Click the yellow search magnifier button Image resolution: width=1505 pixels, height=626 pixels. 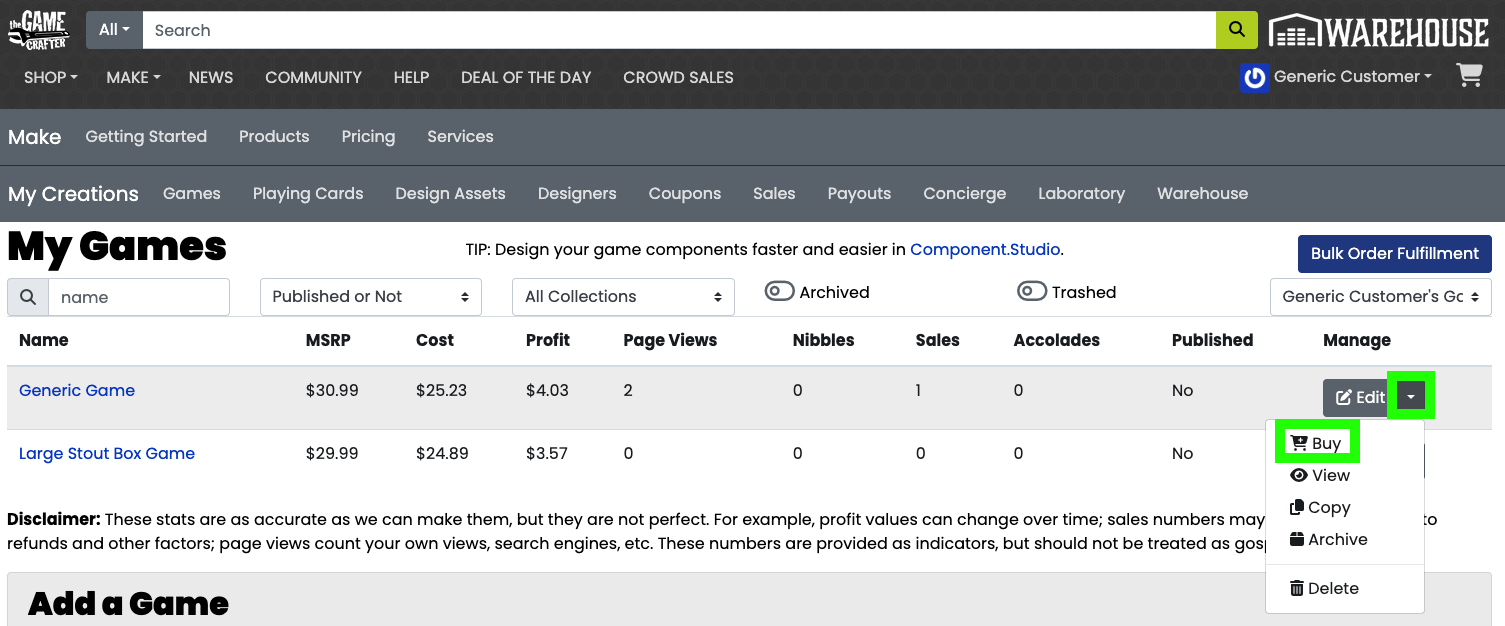click(x=1236, y=30)
